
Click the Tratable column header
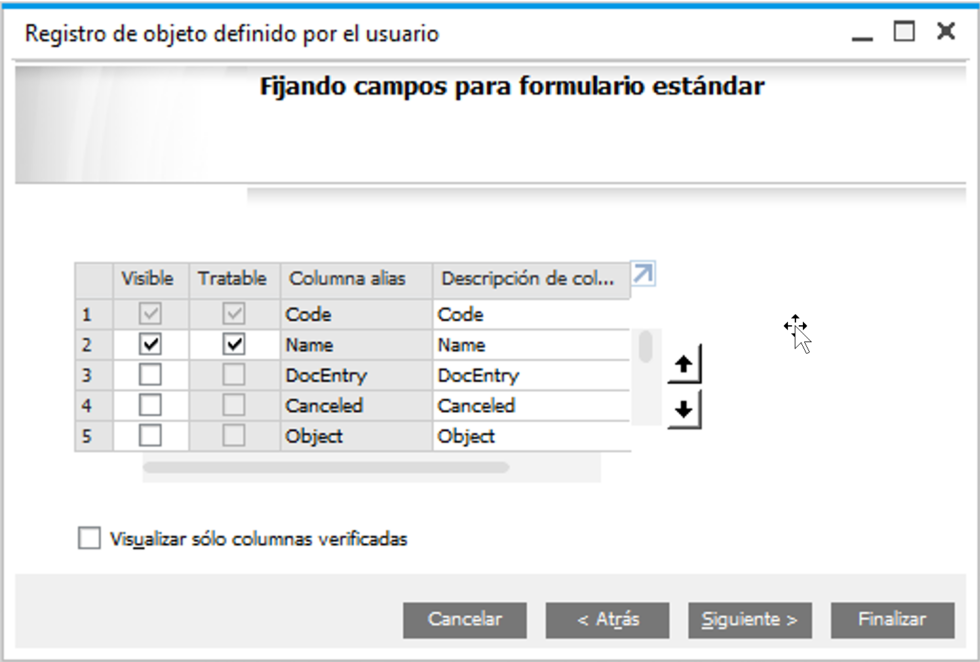(x=234, y=280)
